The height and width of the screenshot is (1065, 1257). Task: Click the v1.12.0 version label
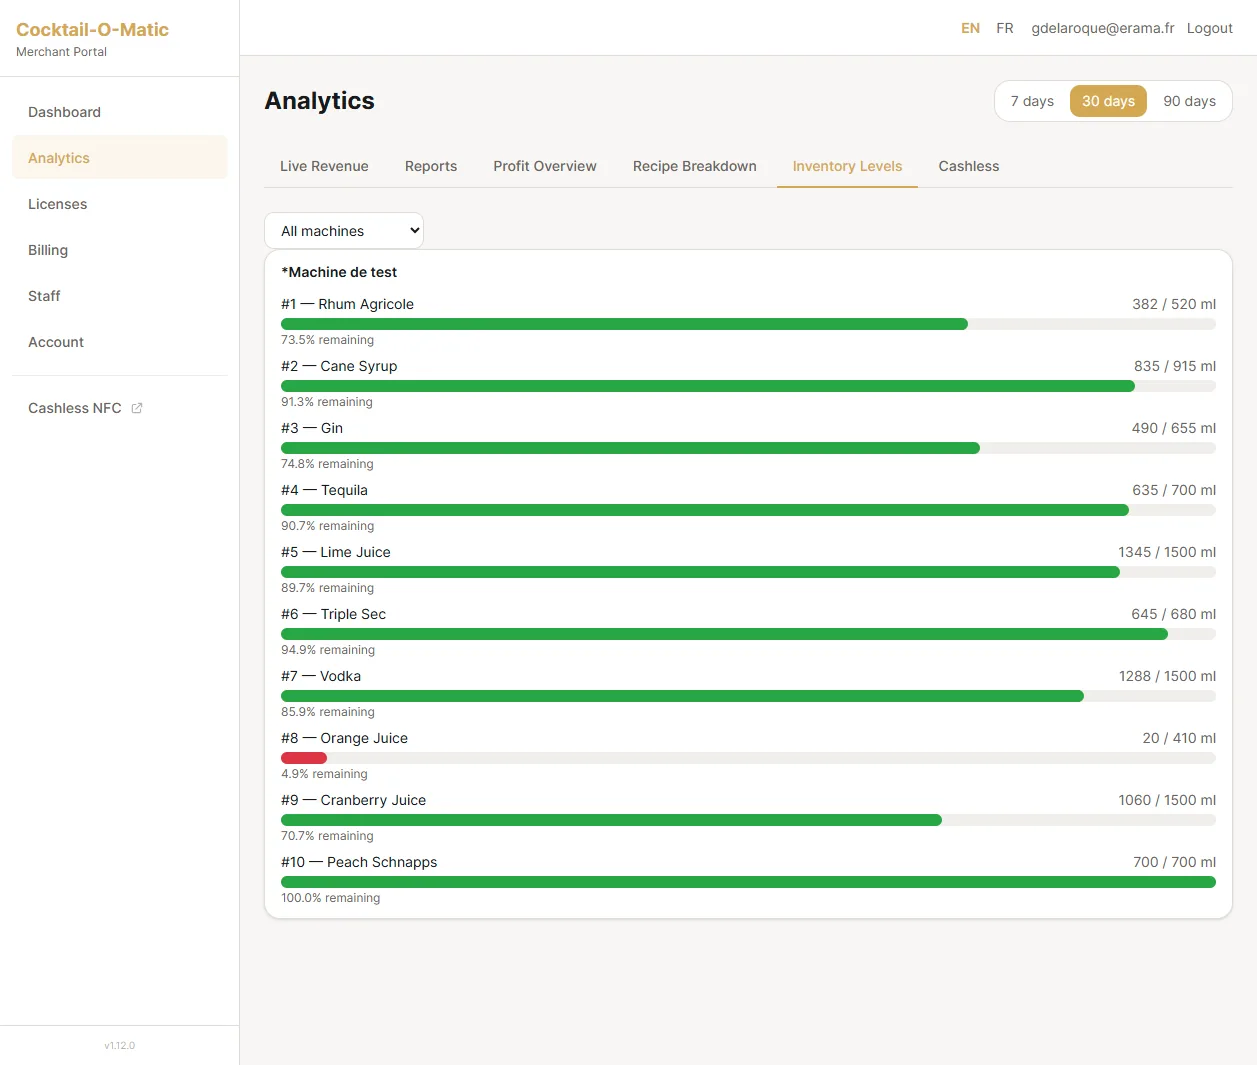point(119,1045)
